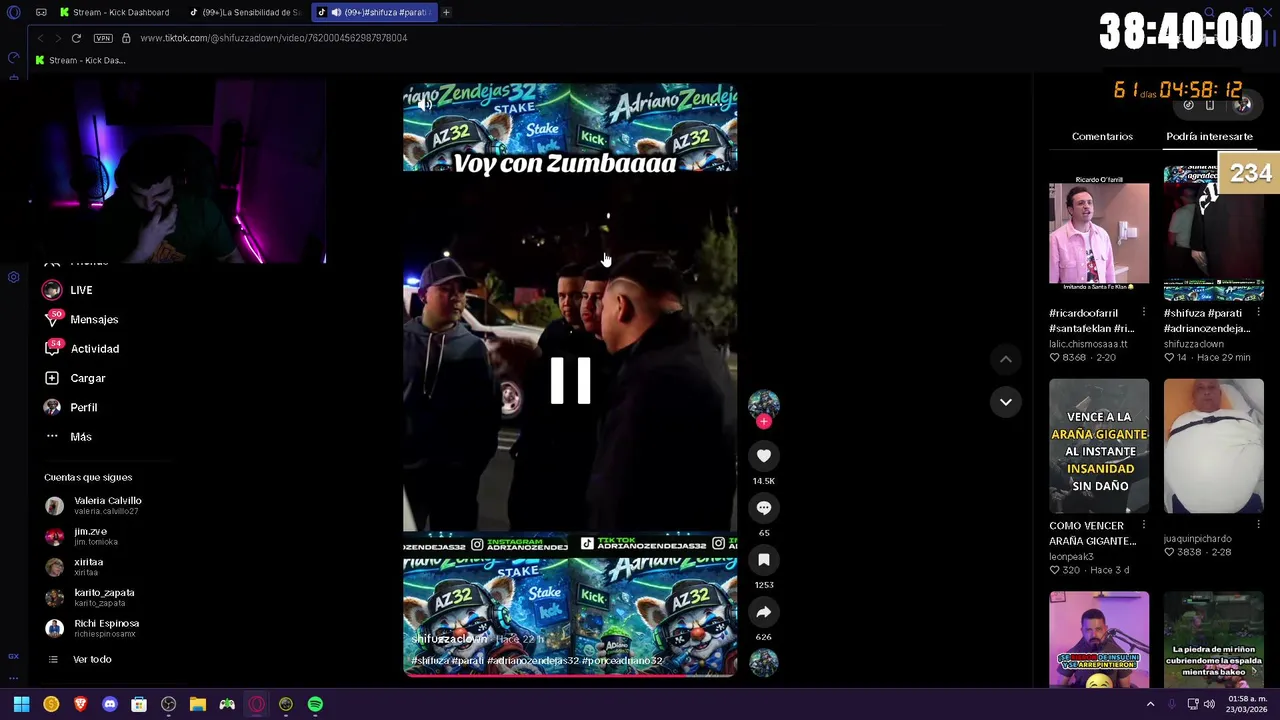Open volume control in system tray

tap(1209, 704)
